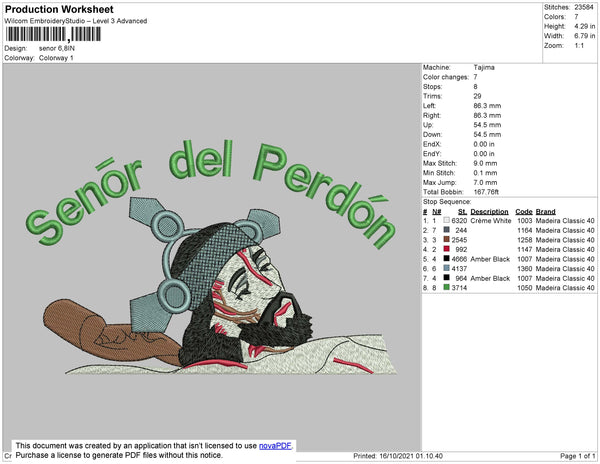The image size is (600, 464).
Task: Click the barcode under the title
Action: (x=53, y=34)
